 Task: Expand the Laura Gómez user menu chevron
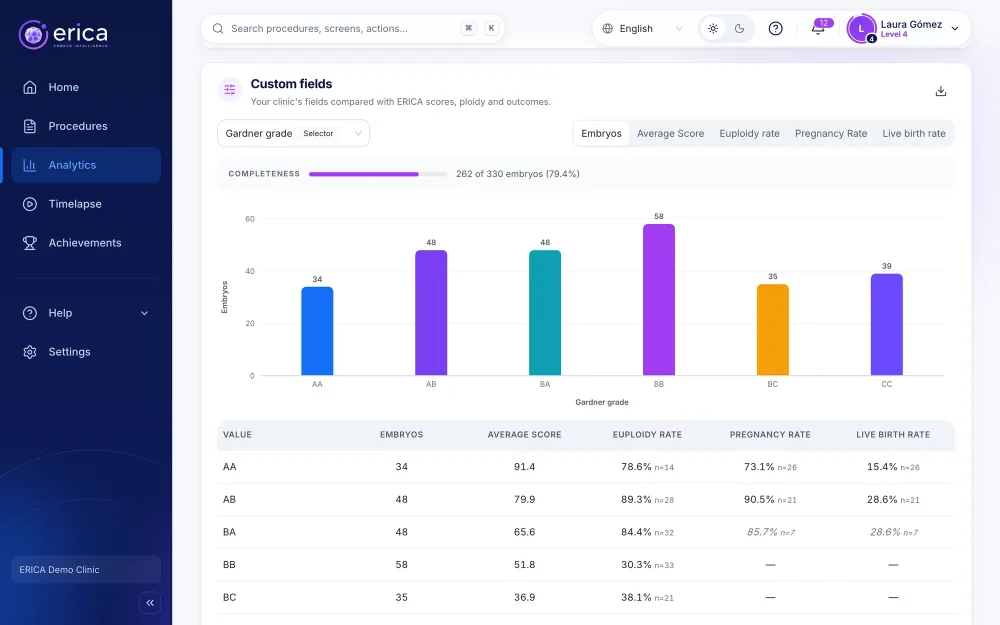click(955, 29)
